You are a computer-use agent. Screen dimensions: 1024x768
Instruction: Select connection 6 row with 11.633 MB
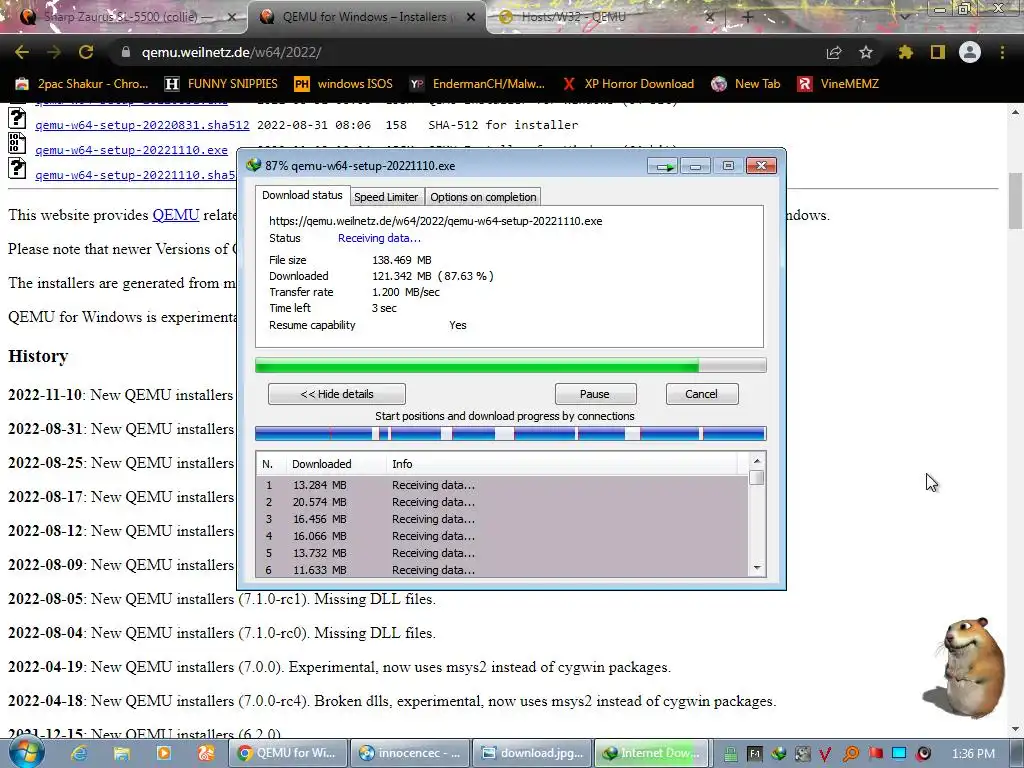point(502,569)
